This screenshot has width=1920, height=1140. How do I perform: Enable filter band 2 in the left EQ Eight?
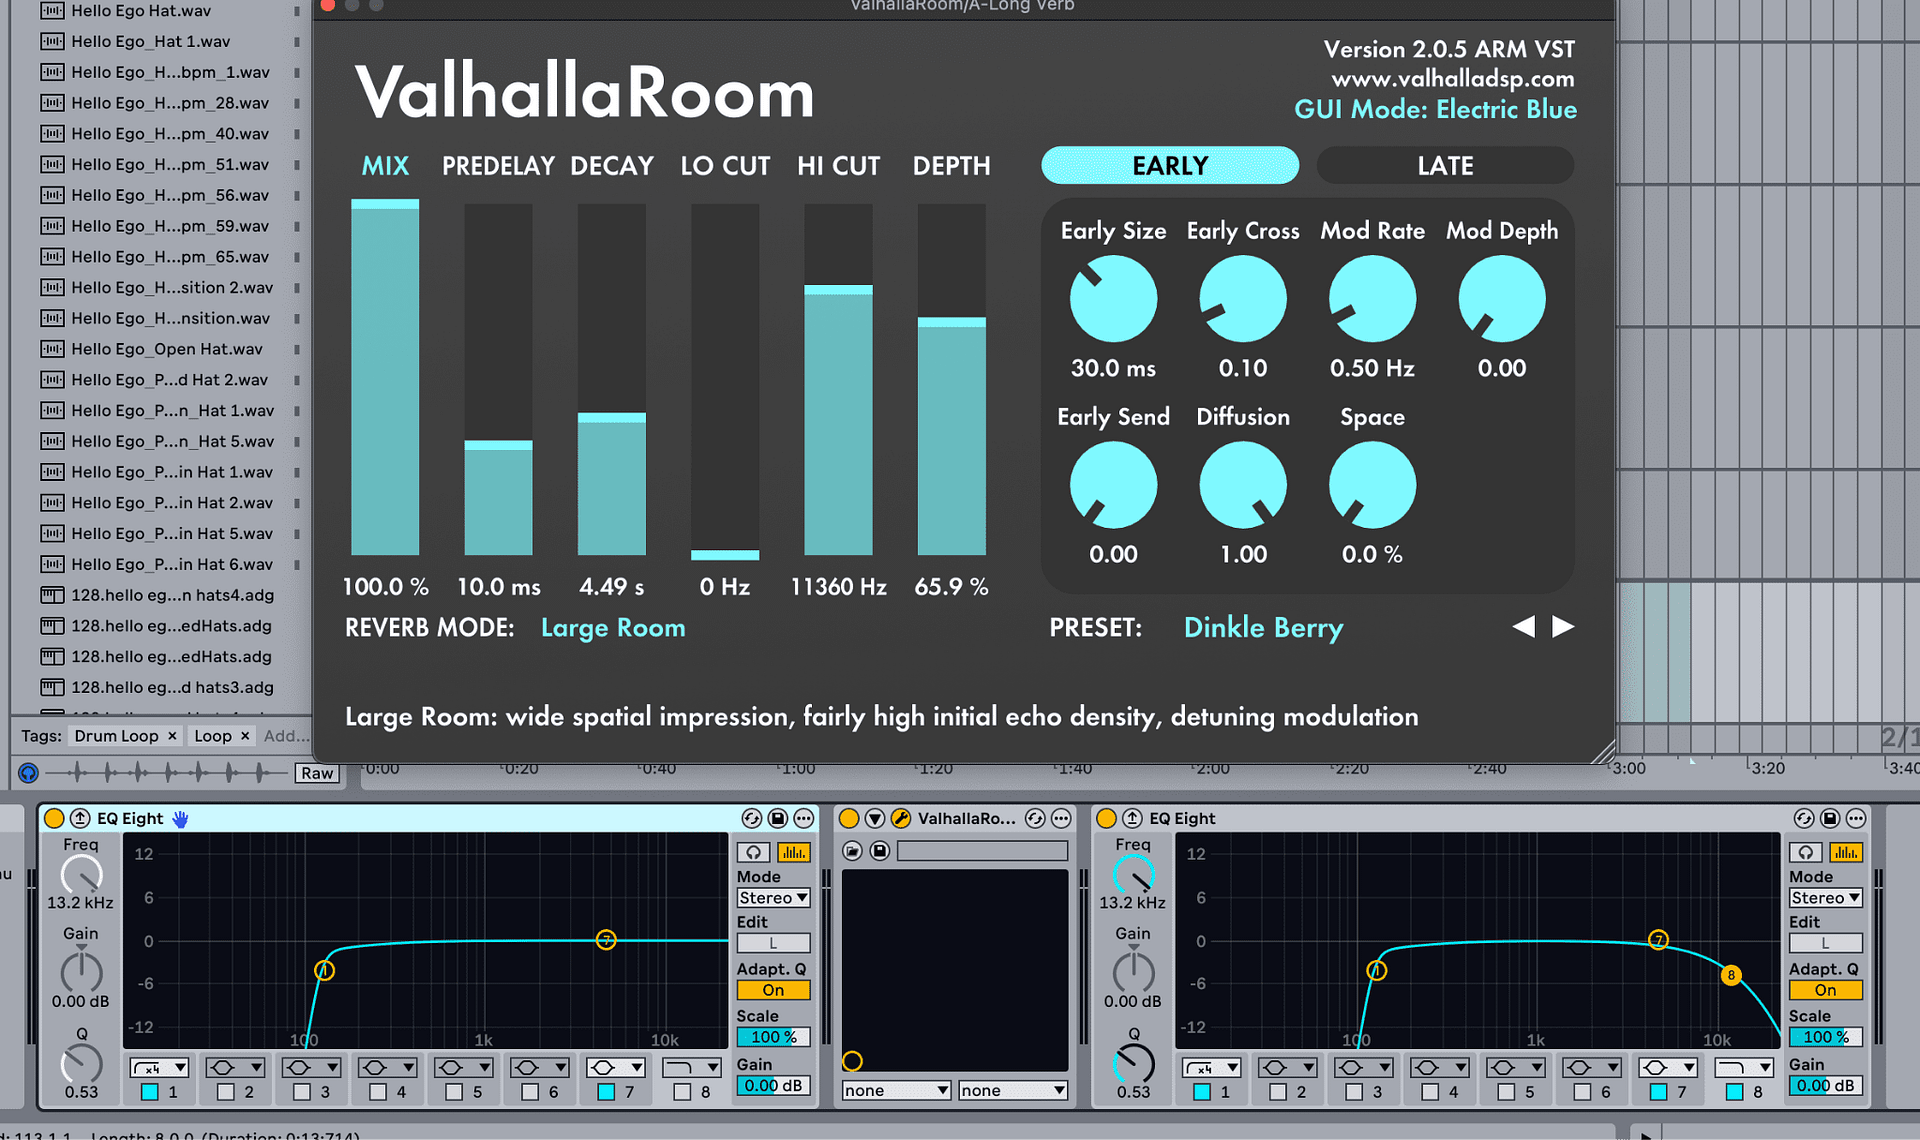point(228,1092)
